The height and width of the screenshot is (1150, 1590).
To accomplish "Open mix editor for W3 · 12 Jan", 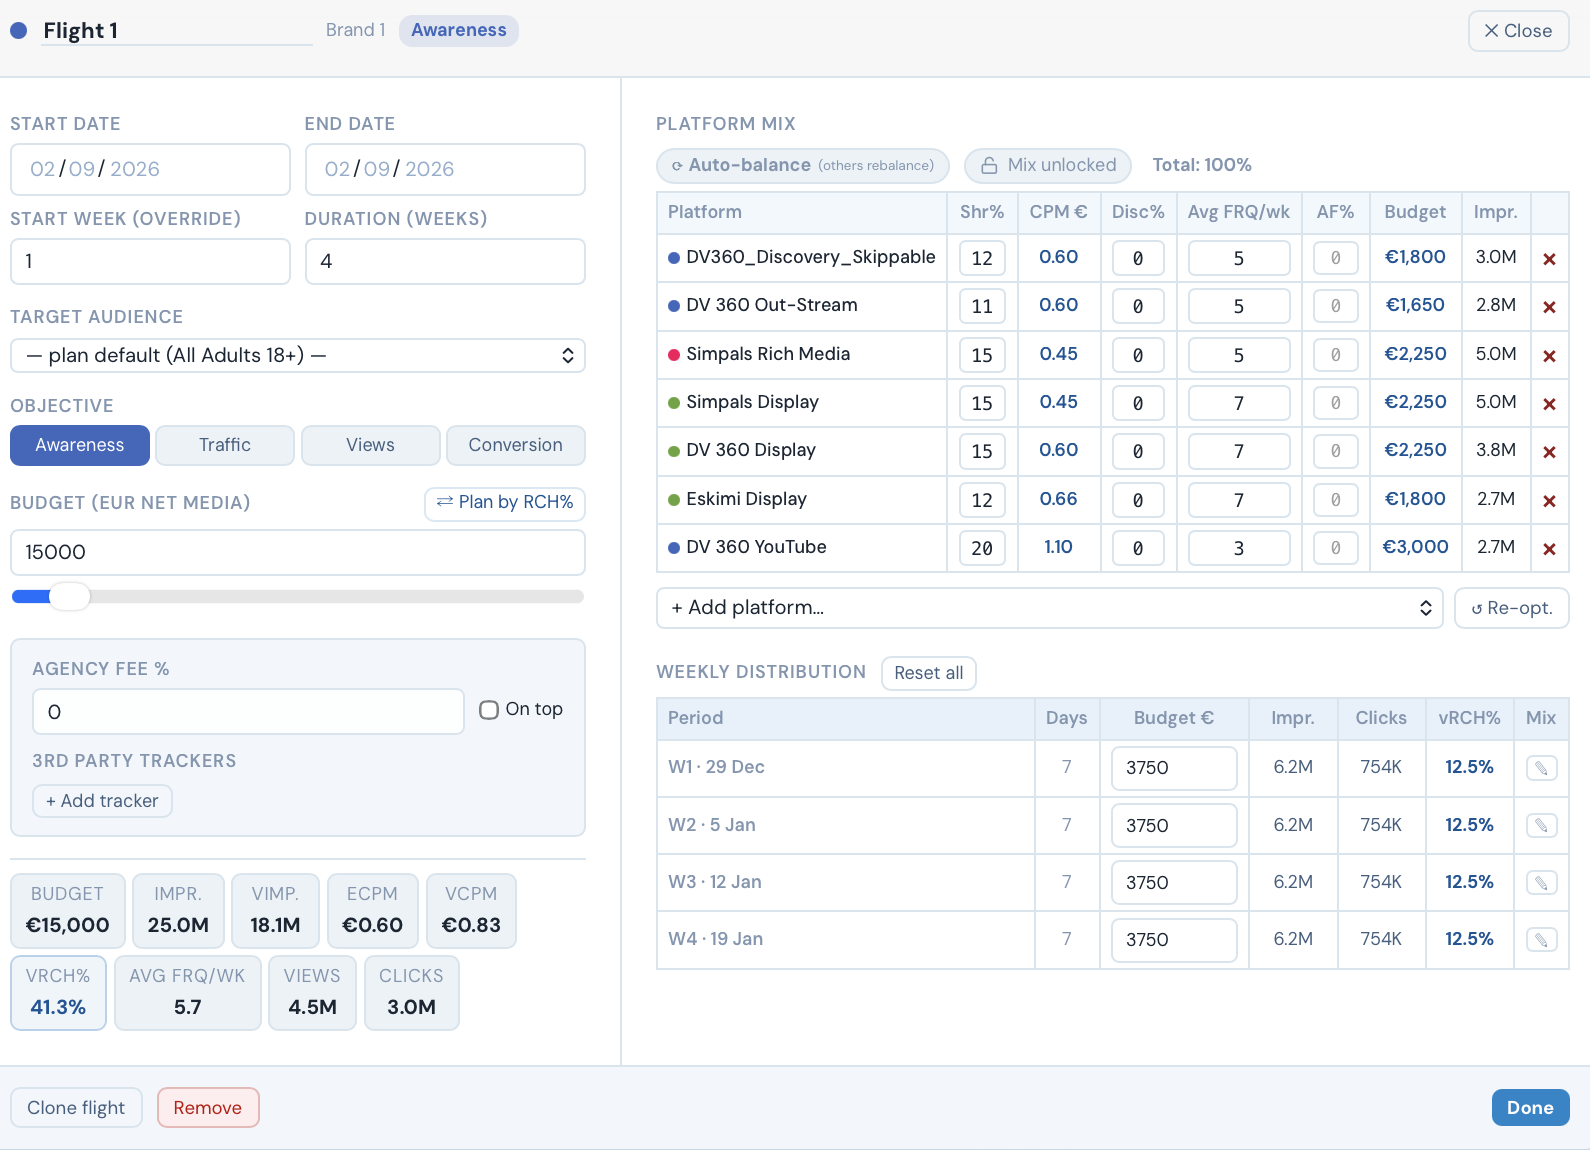I will [1541, 883].
